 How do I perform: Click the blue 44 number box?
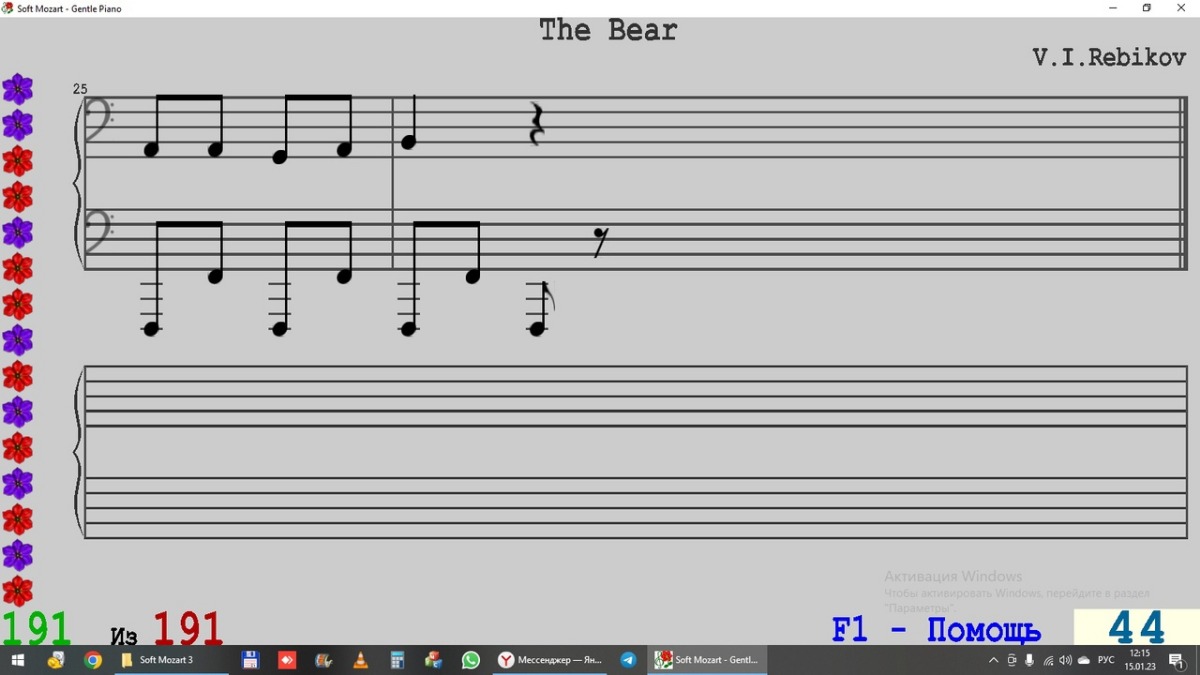(1137, 628)
